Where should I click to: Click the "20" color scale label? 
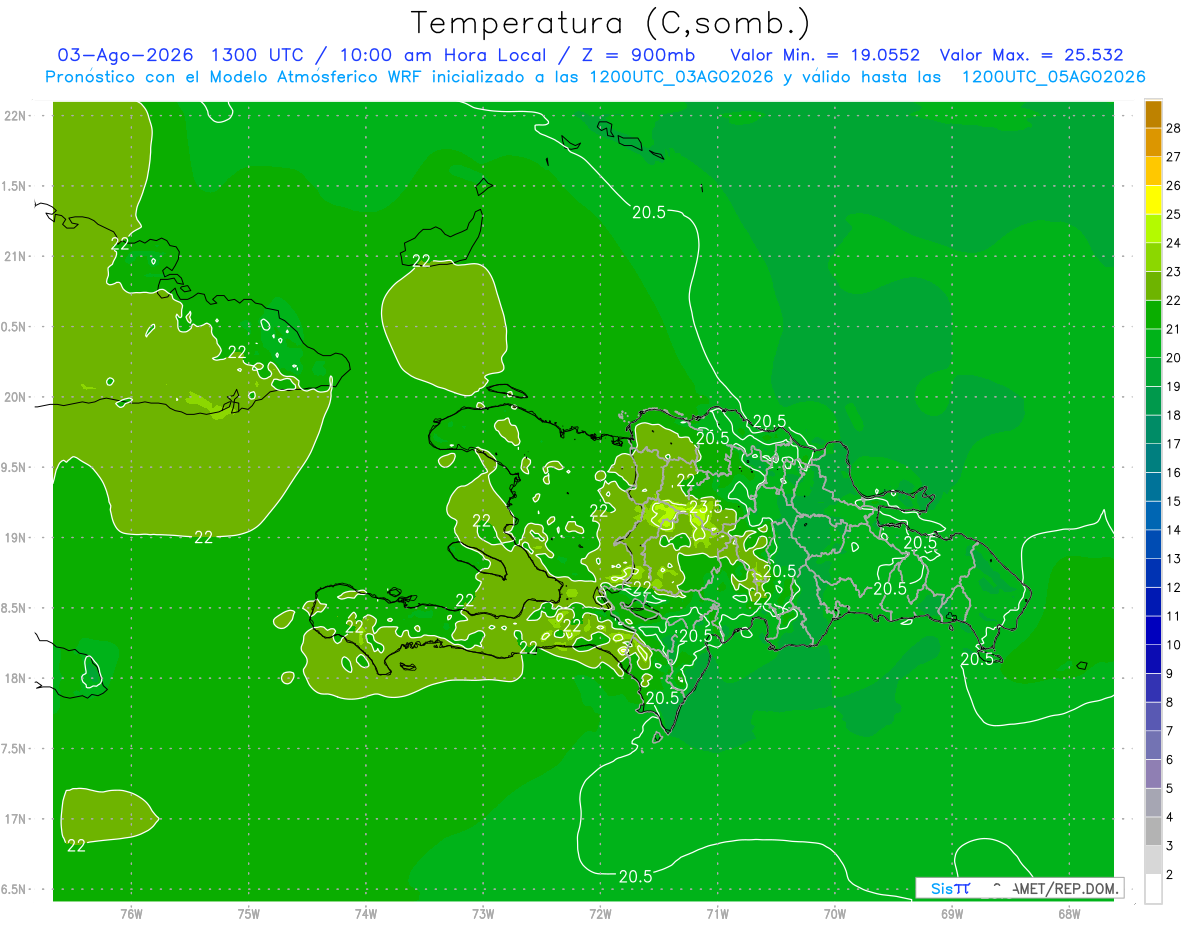(x=1175, y=357)
